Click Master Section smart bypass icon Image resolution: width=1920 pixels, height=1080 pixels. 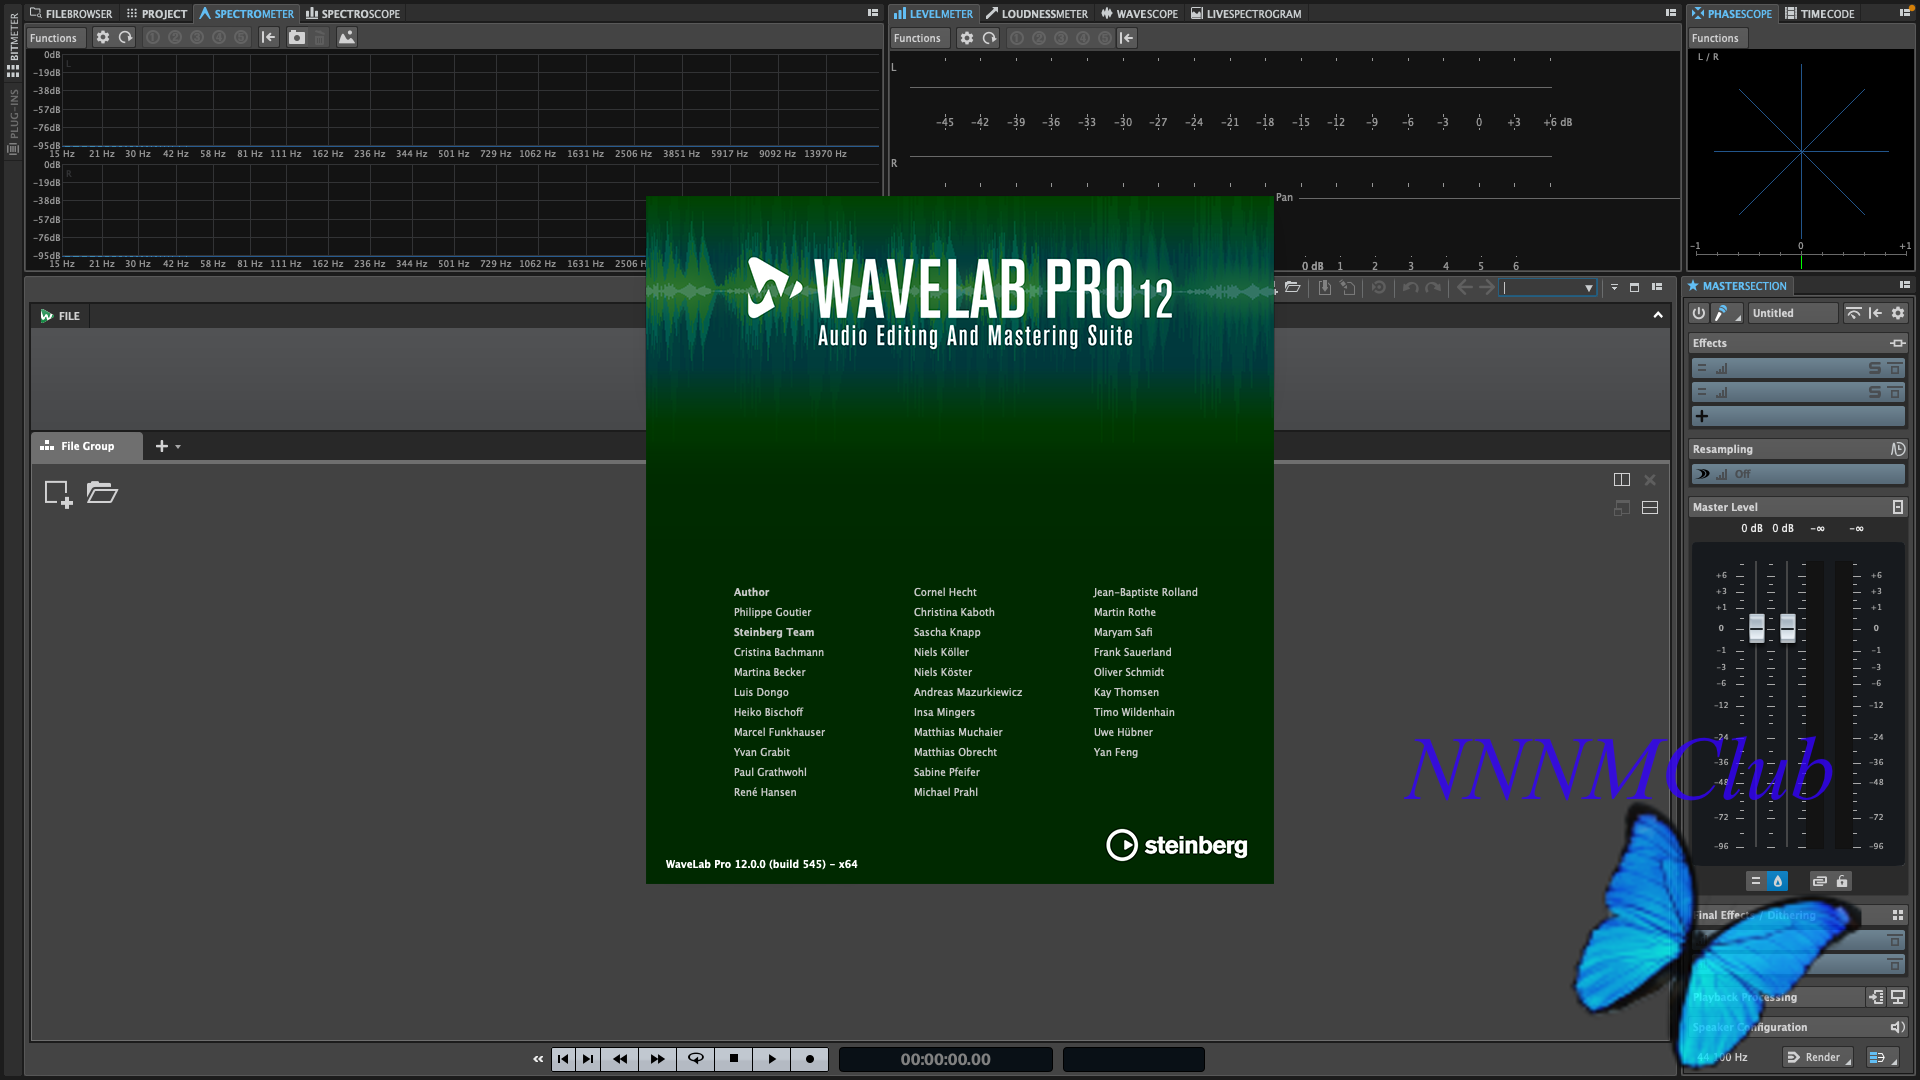point(1853,313)
